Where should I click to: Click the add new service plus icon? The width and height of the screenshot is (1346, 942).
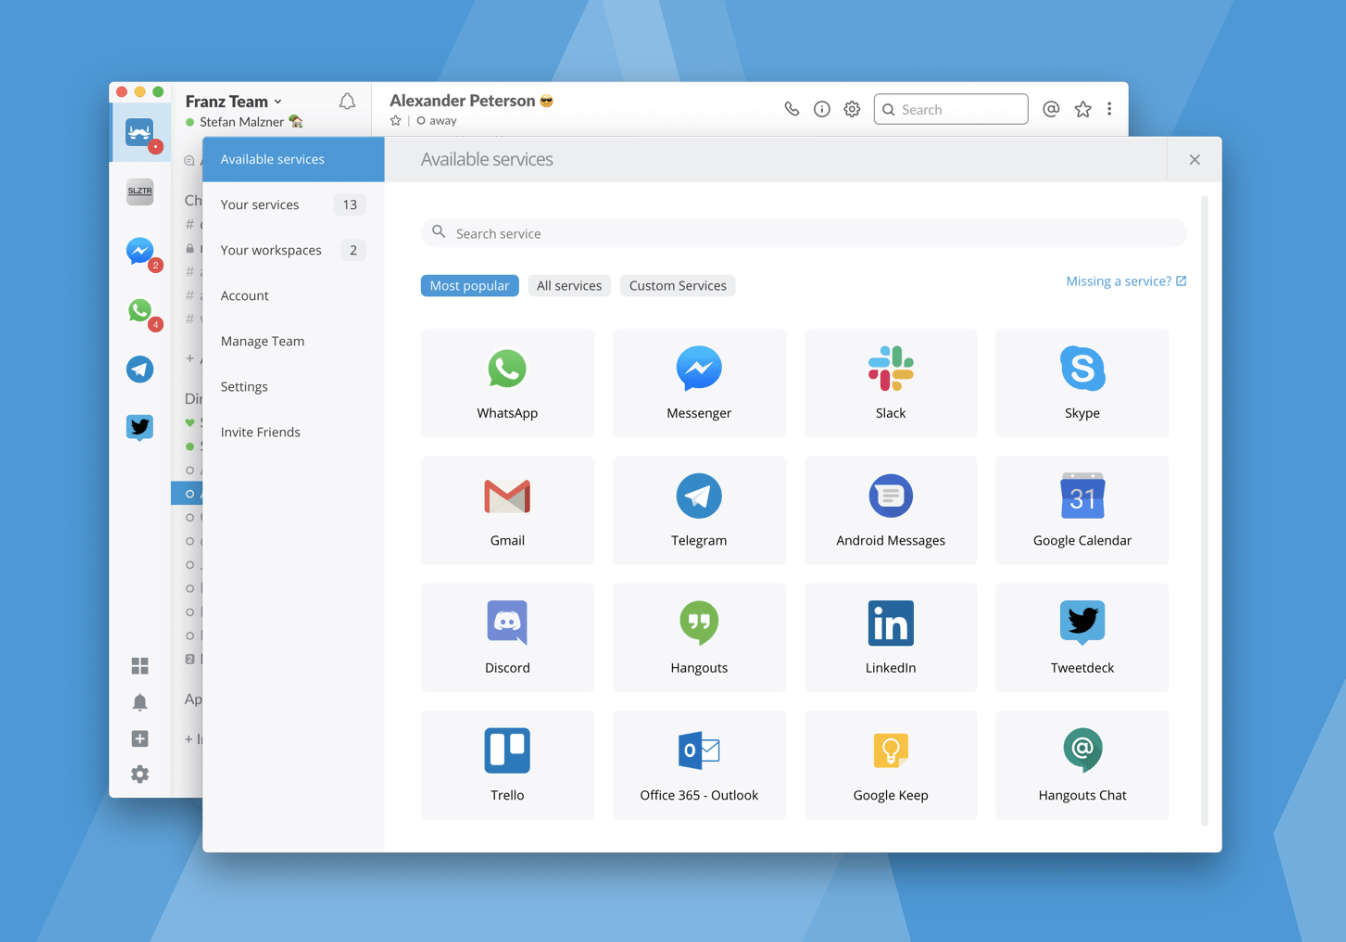click(140, 738)
